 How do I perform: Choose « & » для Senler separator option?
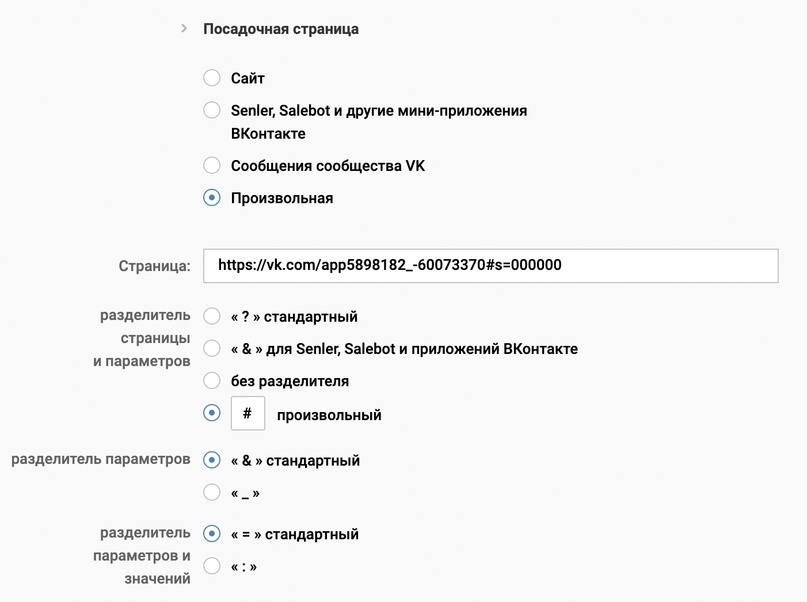pos(211,348)
